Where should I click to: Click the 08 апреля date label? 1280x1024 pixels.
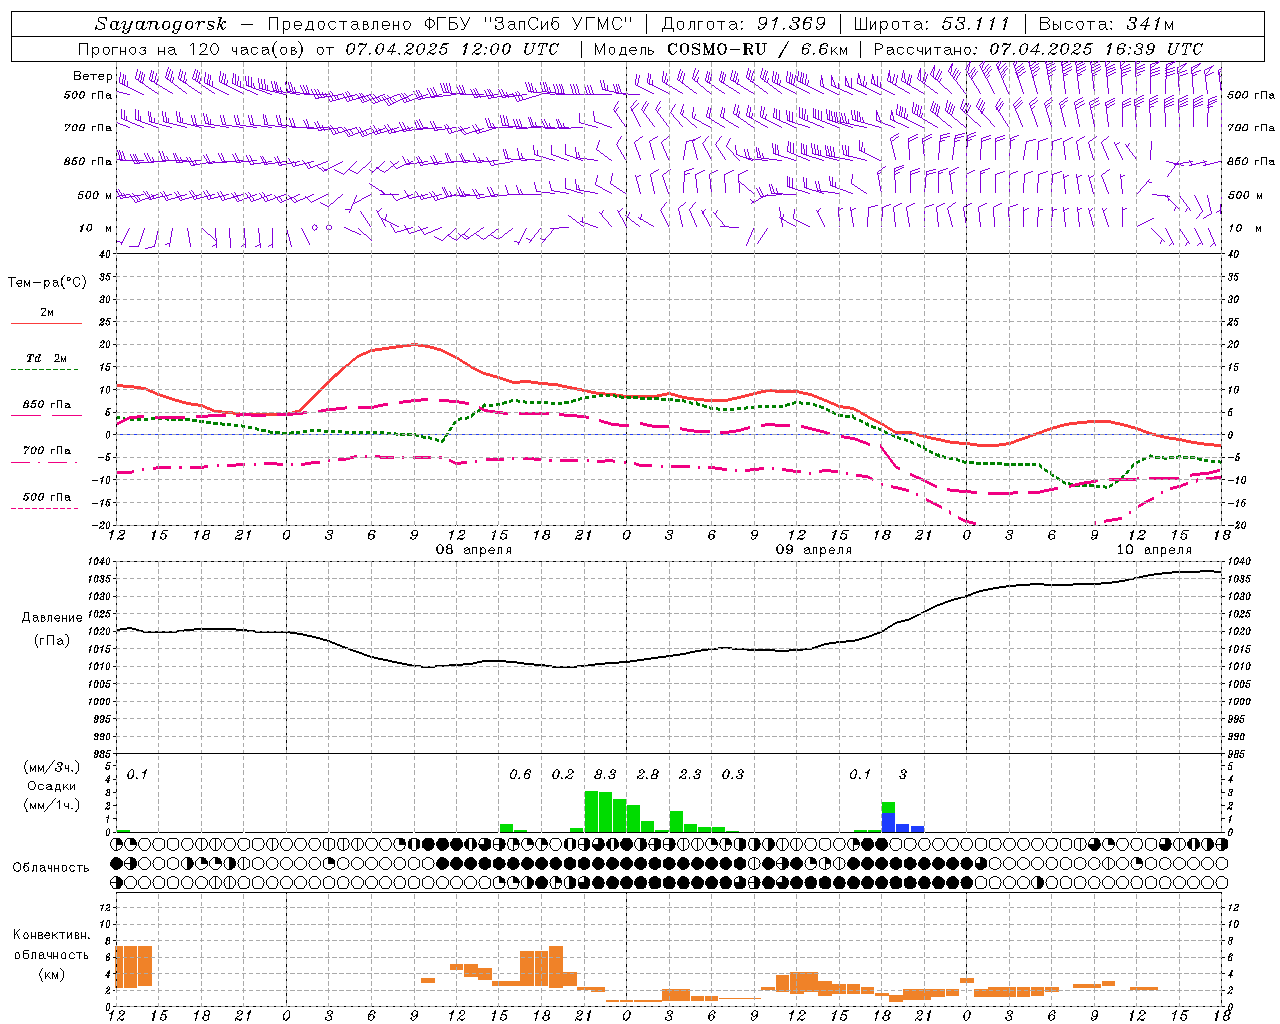pos(474,550)
